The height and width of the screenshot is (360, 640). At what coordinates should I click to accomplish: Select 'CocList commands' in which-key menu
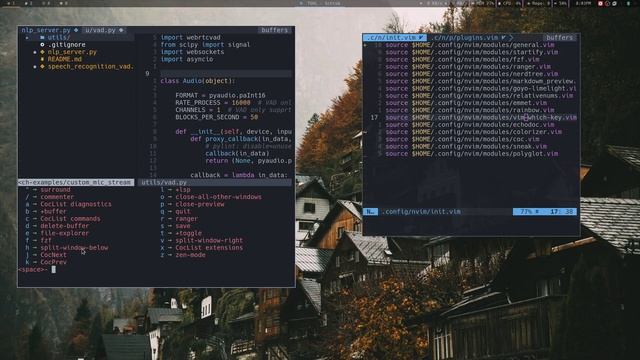tap(70, 219)
